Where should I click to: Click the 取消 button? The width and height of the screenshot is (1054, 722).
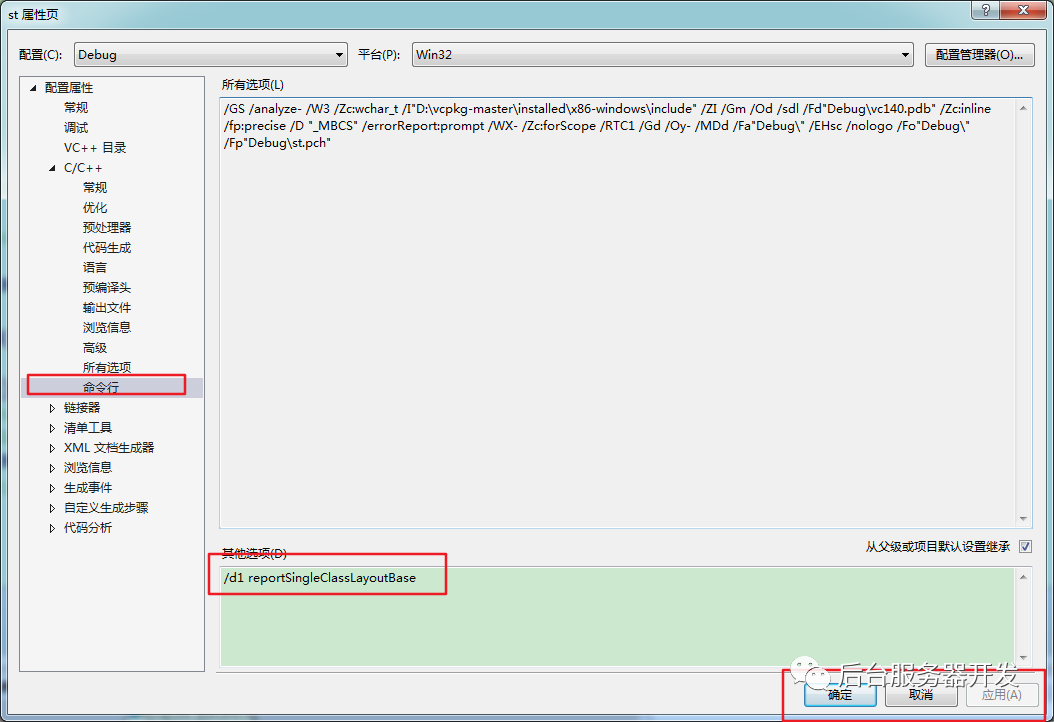pyautogui.click(x=921, y=695)
